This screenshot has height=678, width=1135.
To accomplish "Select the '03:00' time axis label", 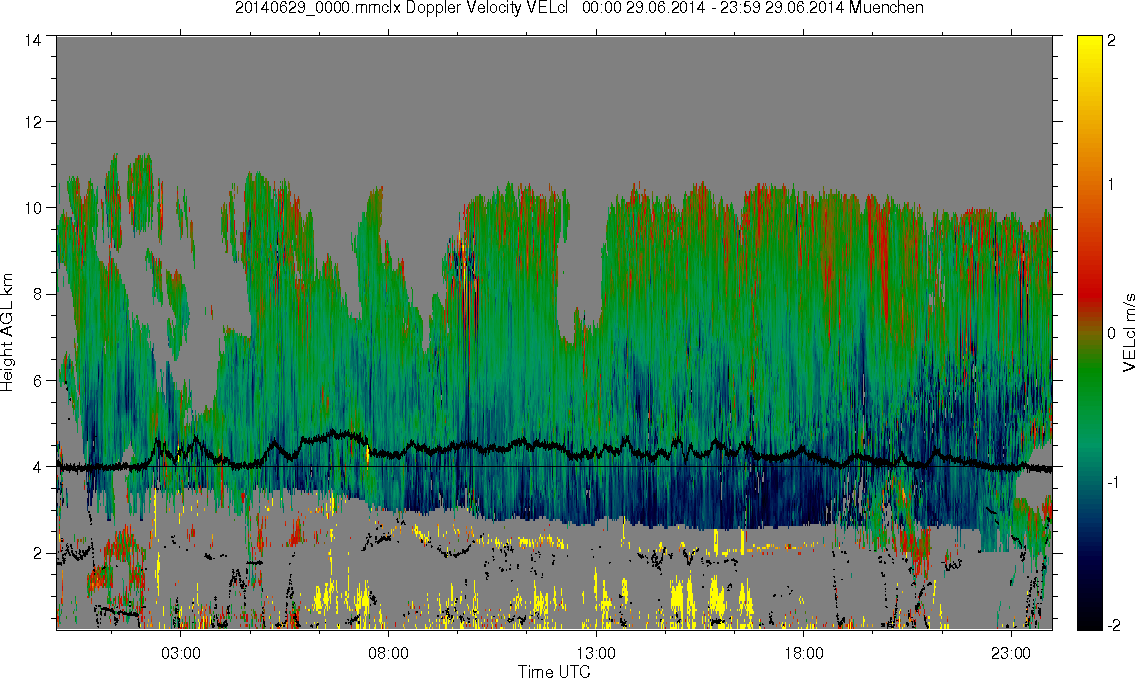I will point(180,653).
